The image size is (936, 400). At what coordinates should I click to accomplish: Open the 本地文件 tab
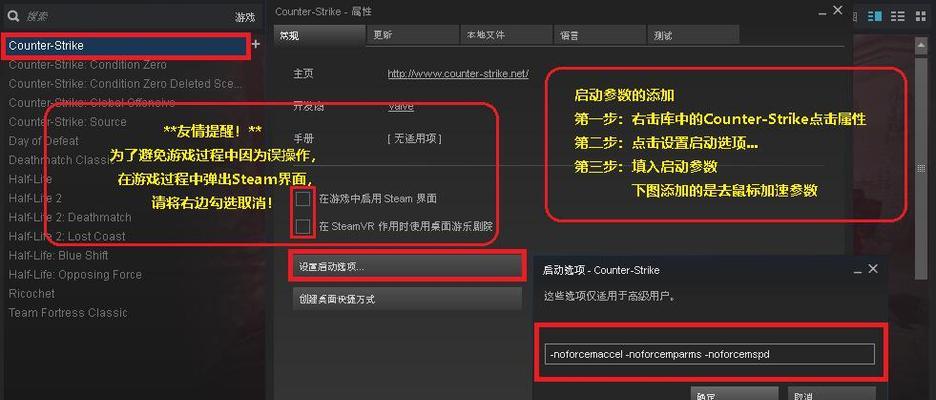[x=506, y=35]
